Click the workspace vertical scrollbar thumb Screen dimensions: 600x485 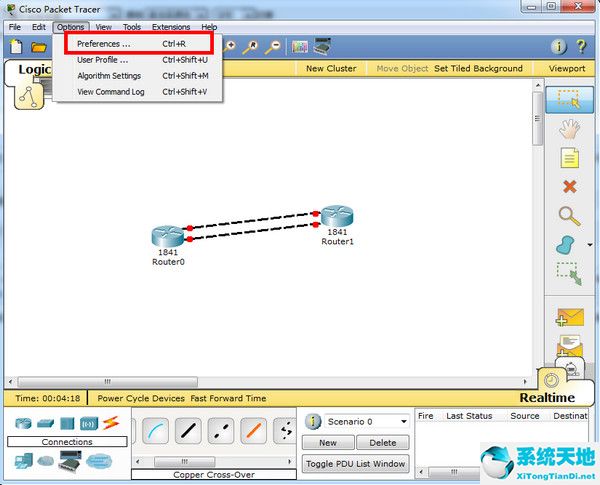pyautogui.click(x=537, y=119)
